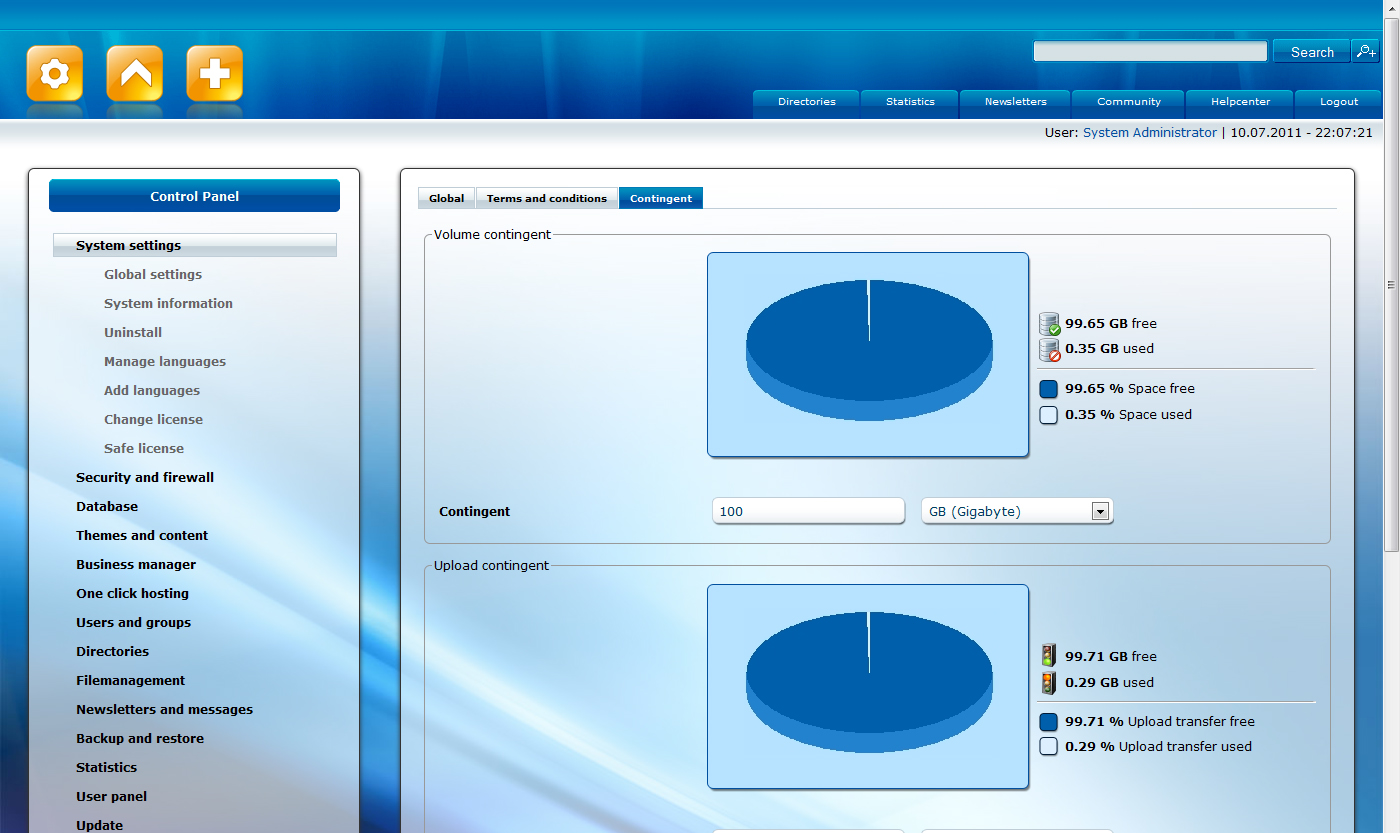Expand the Statistics sidebar section
The image size is (1400, 833).
106,767
